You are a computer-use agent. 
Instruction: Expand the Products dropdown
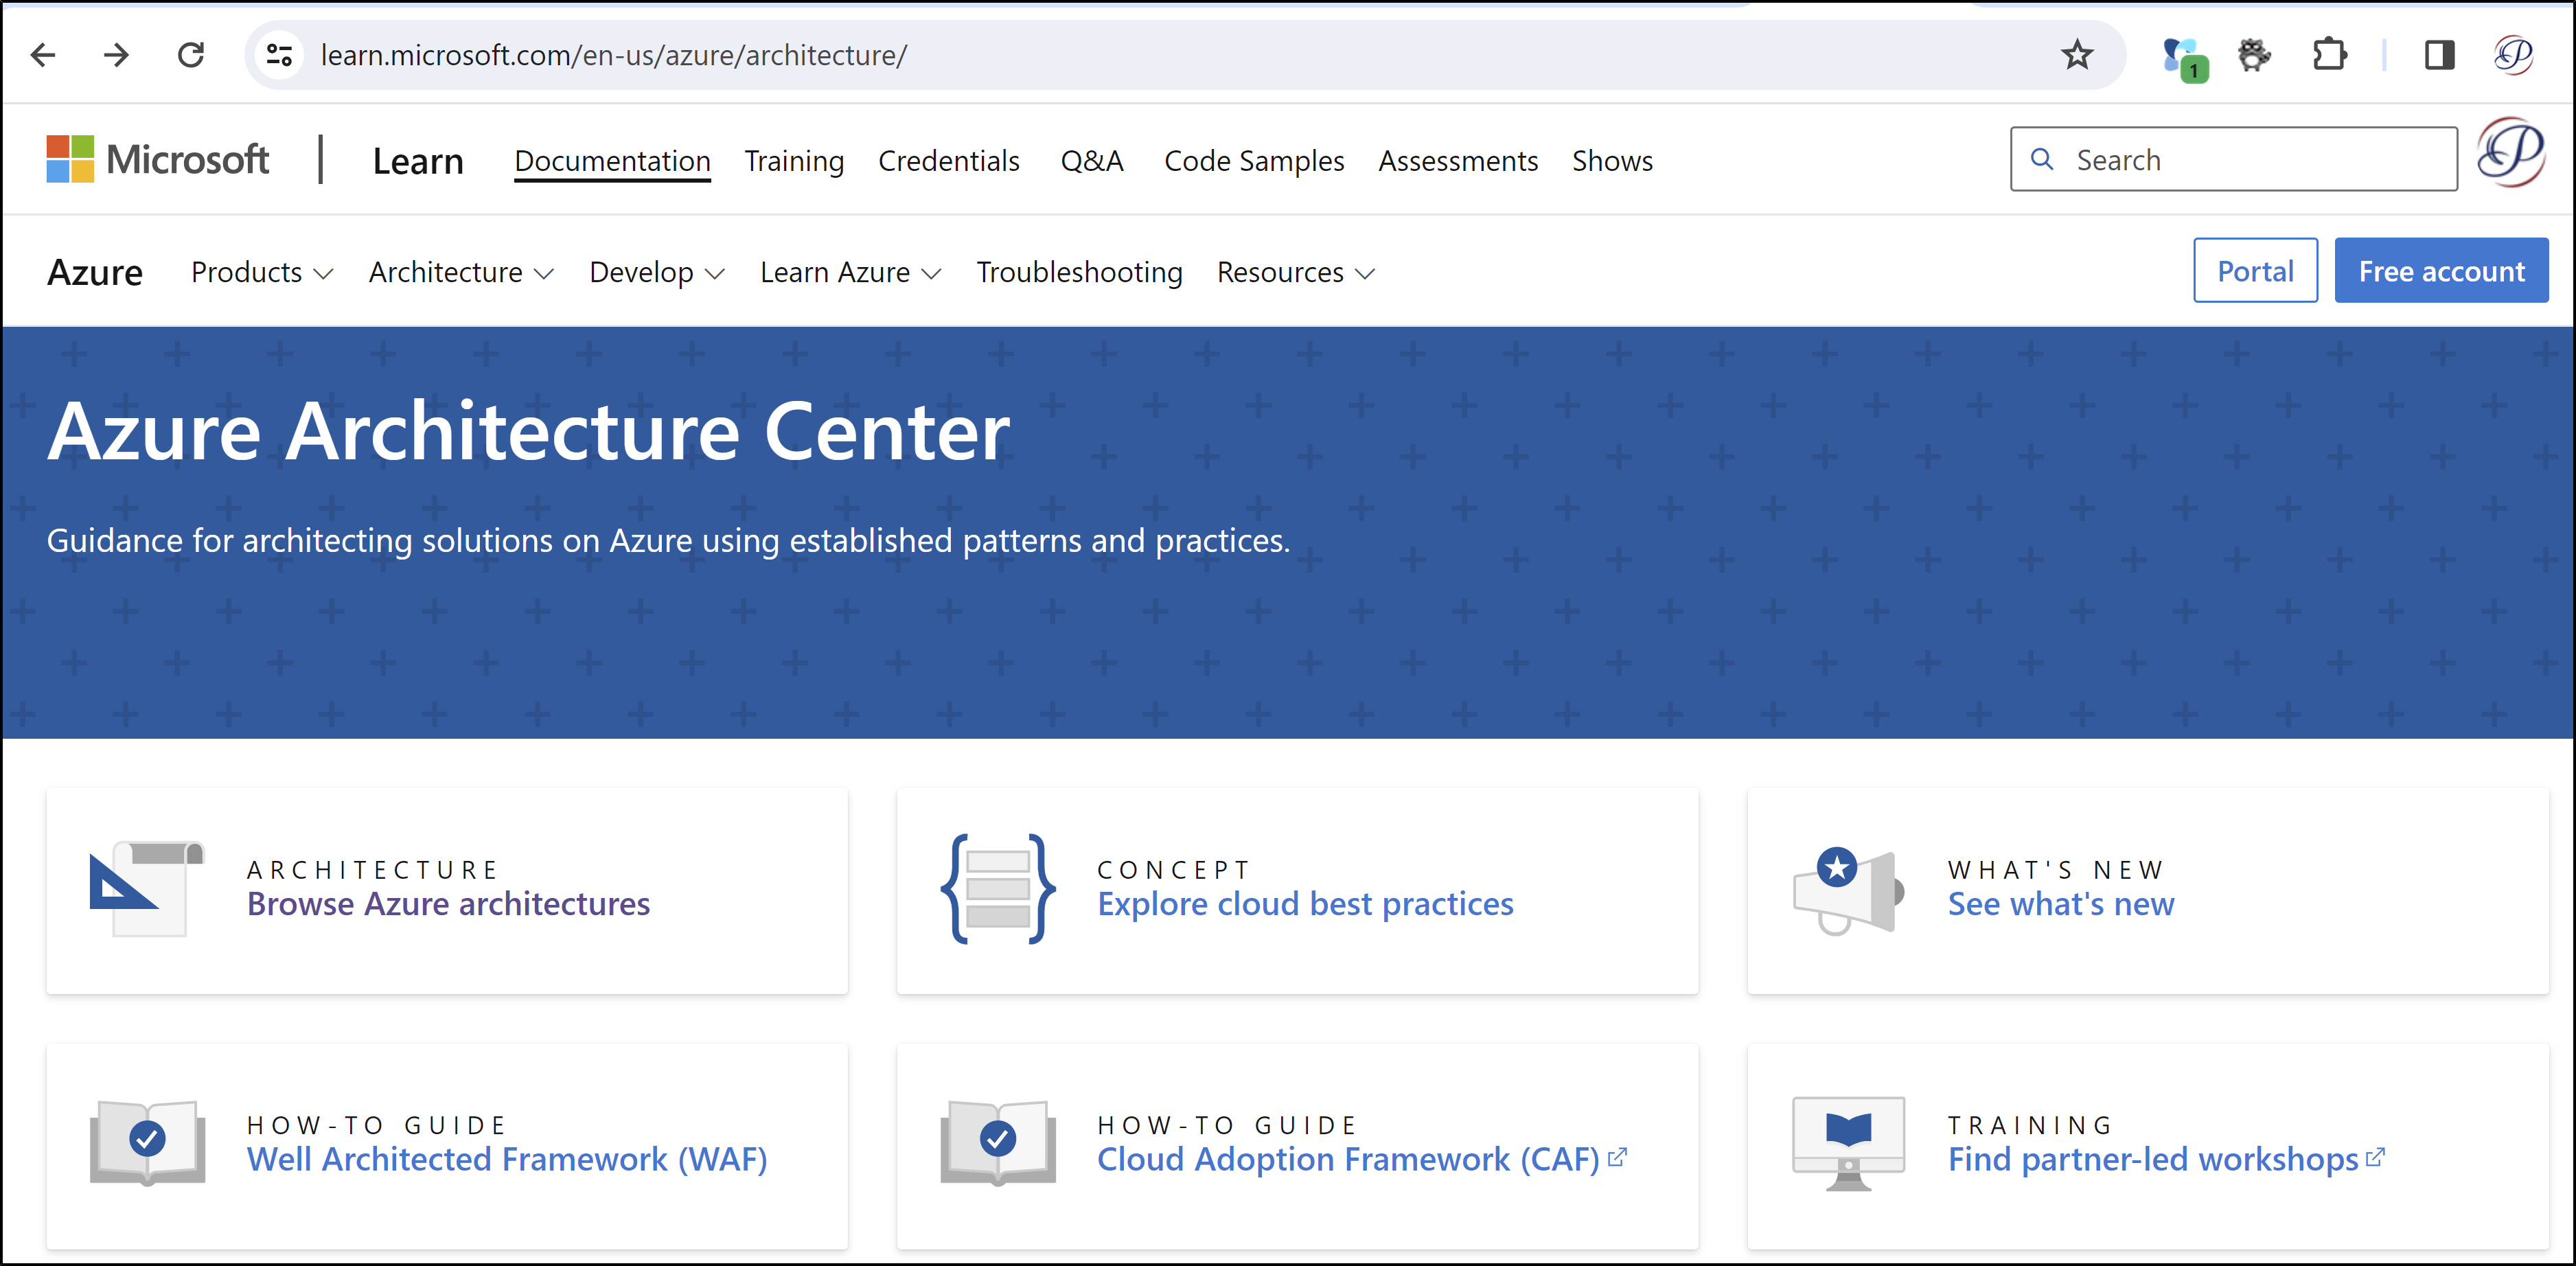[x=262, y=272]
